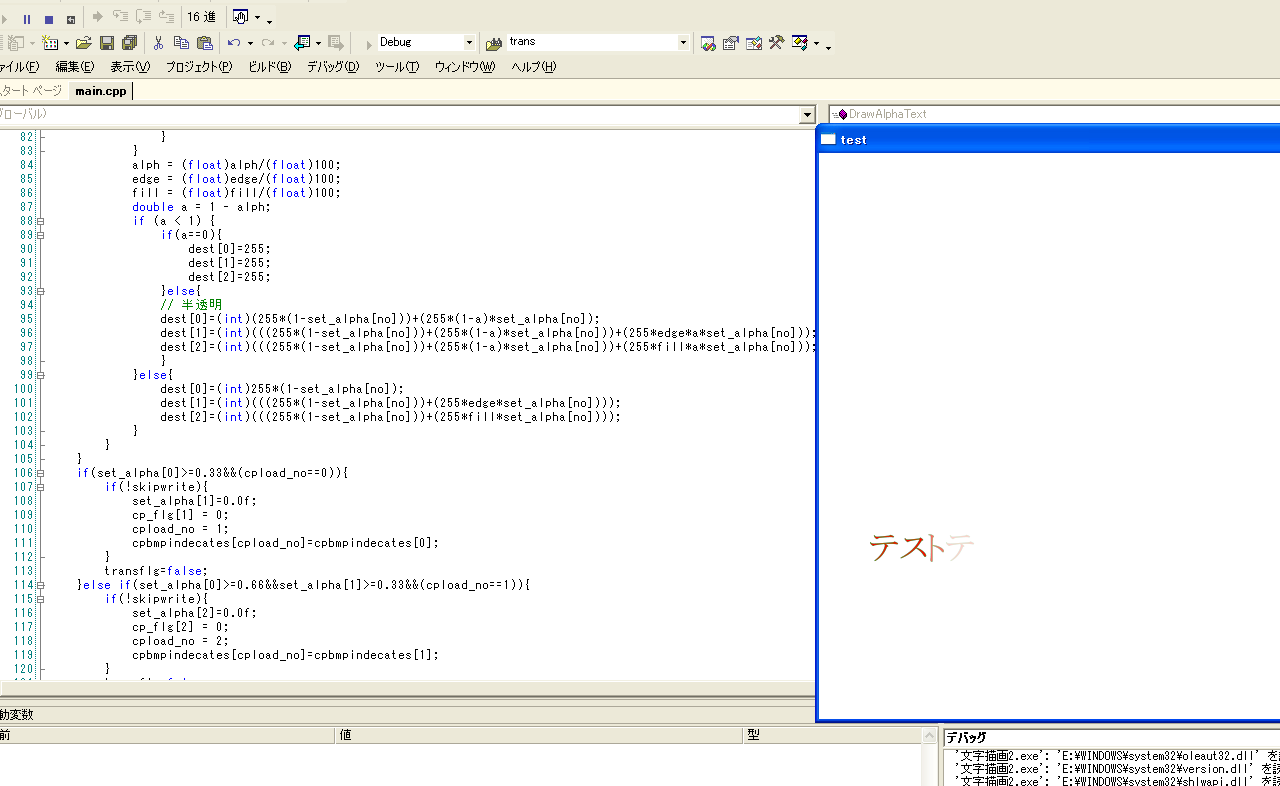The image size is (1280, 786).
Task: Toggle hexadecimal display (16 進) button
Action: click(201, 17)
